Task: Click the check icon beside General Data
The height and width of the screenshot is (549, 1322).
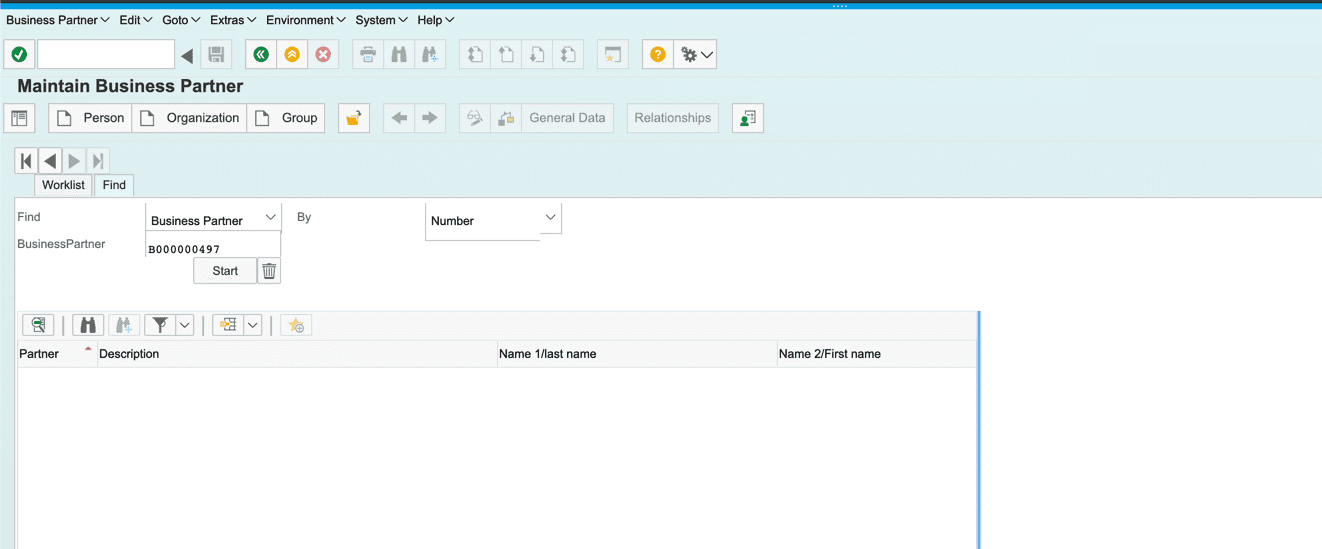Action: click(506, 118)
